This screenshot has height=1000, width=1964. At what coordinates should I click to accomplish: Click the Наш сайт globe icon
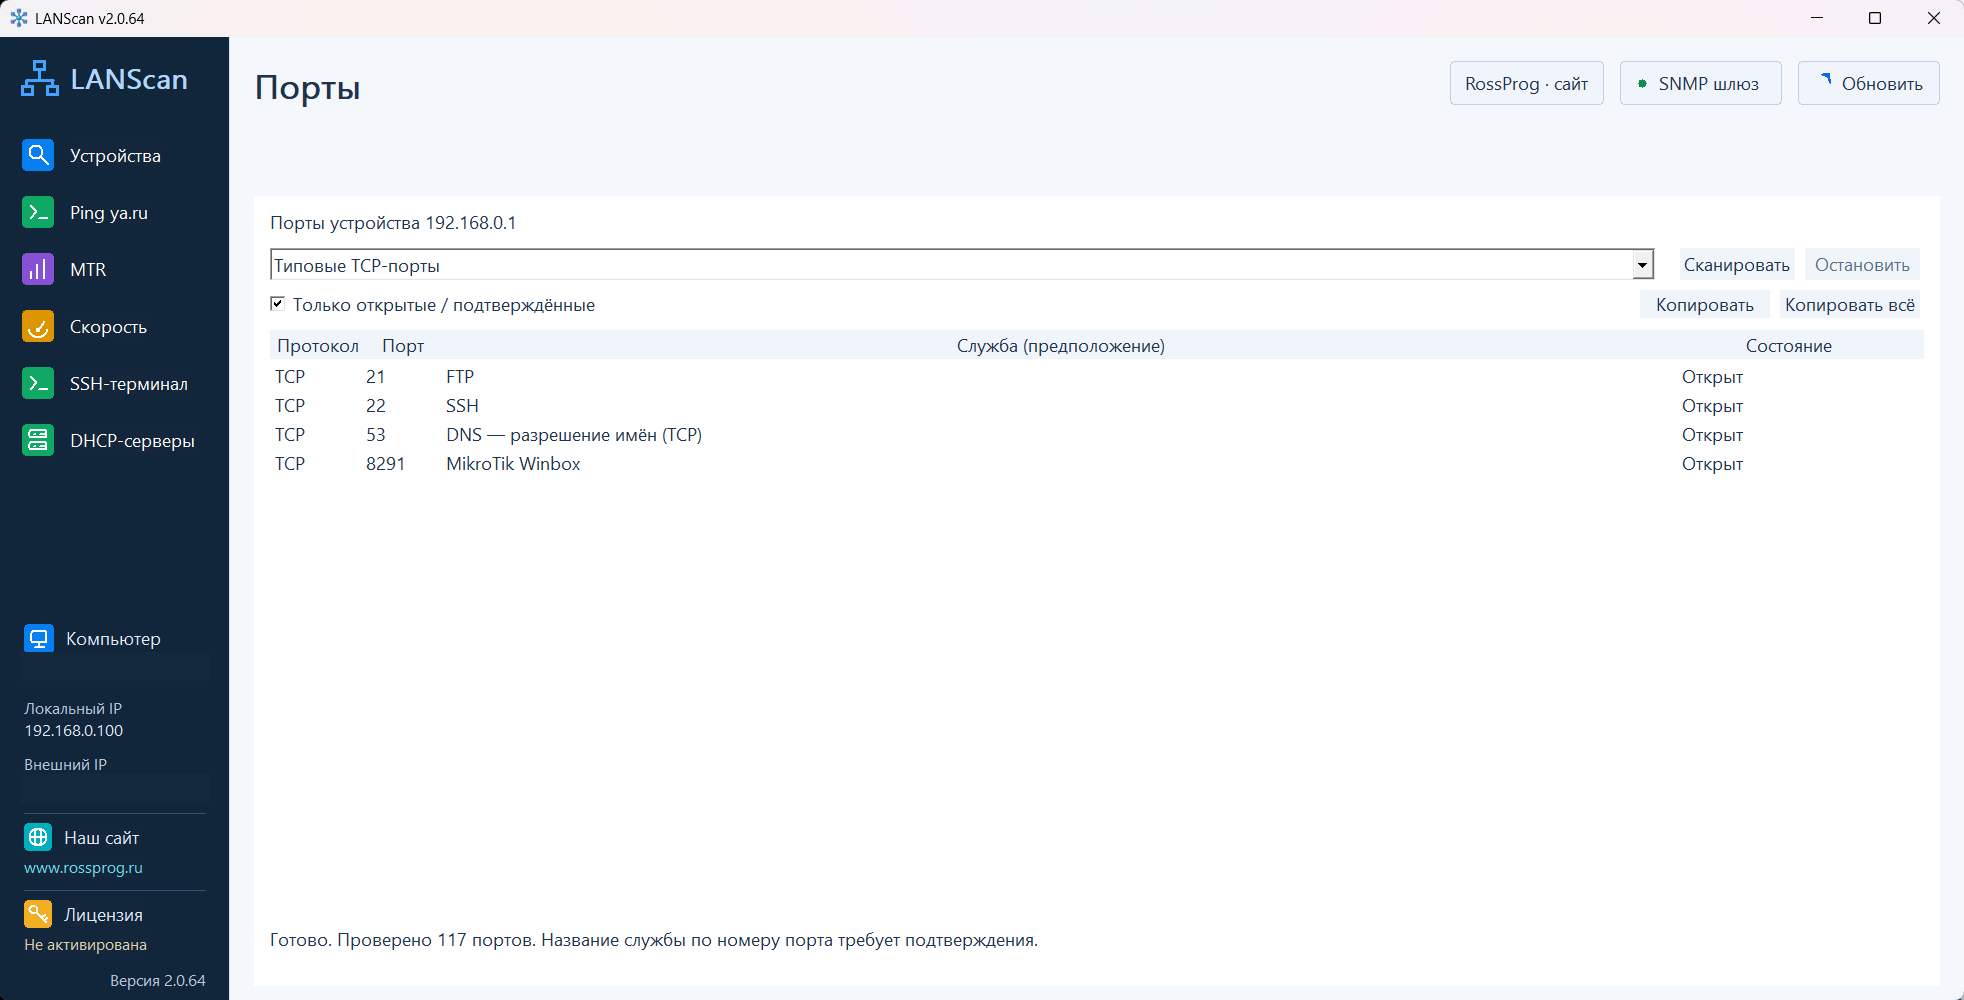coord(38,837)
